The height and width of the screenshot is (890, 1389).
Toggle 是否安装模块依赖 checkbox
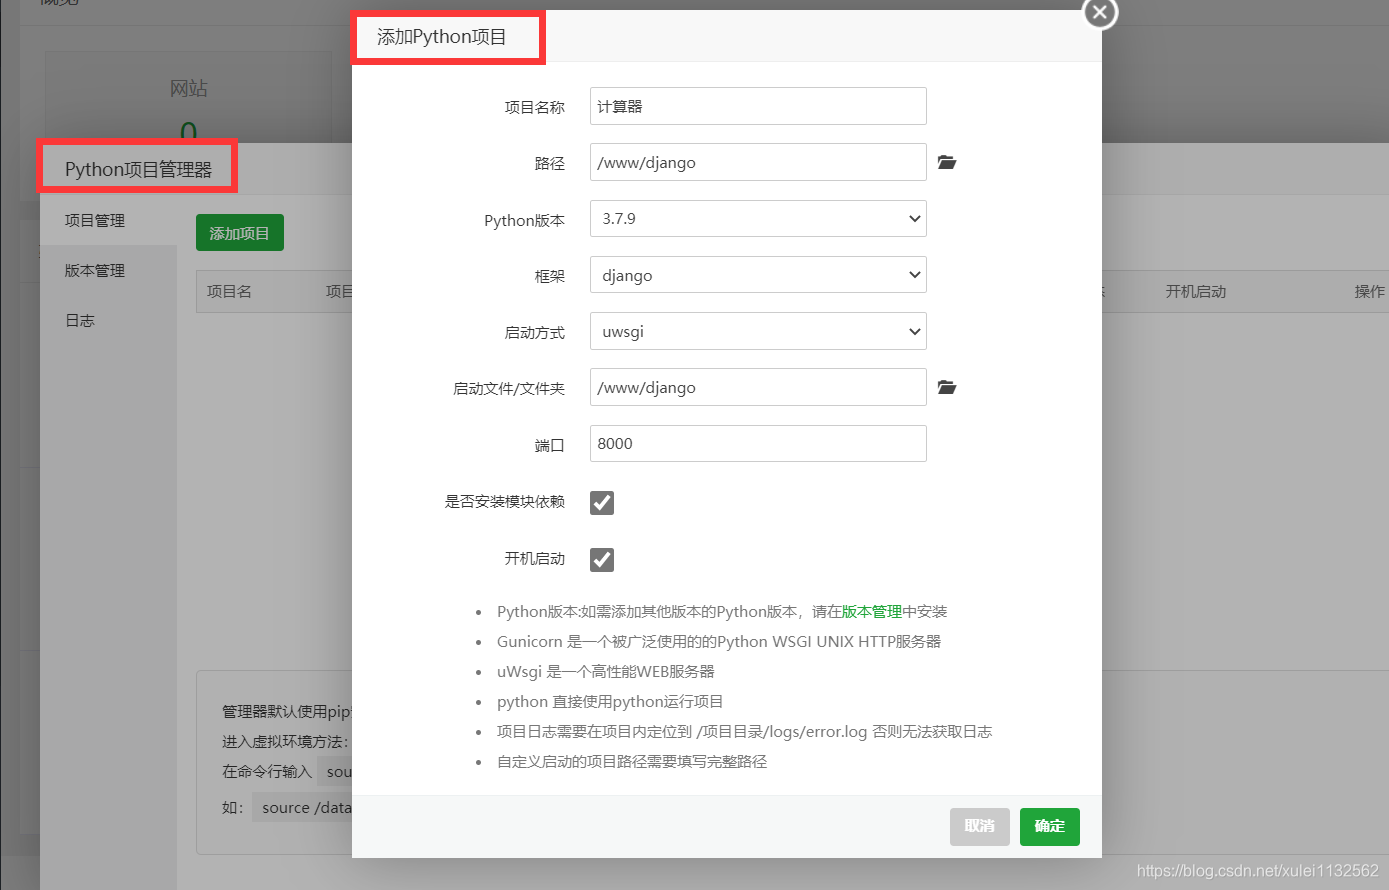602,503
